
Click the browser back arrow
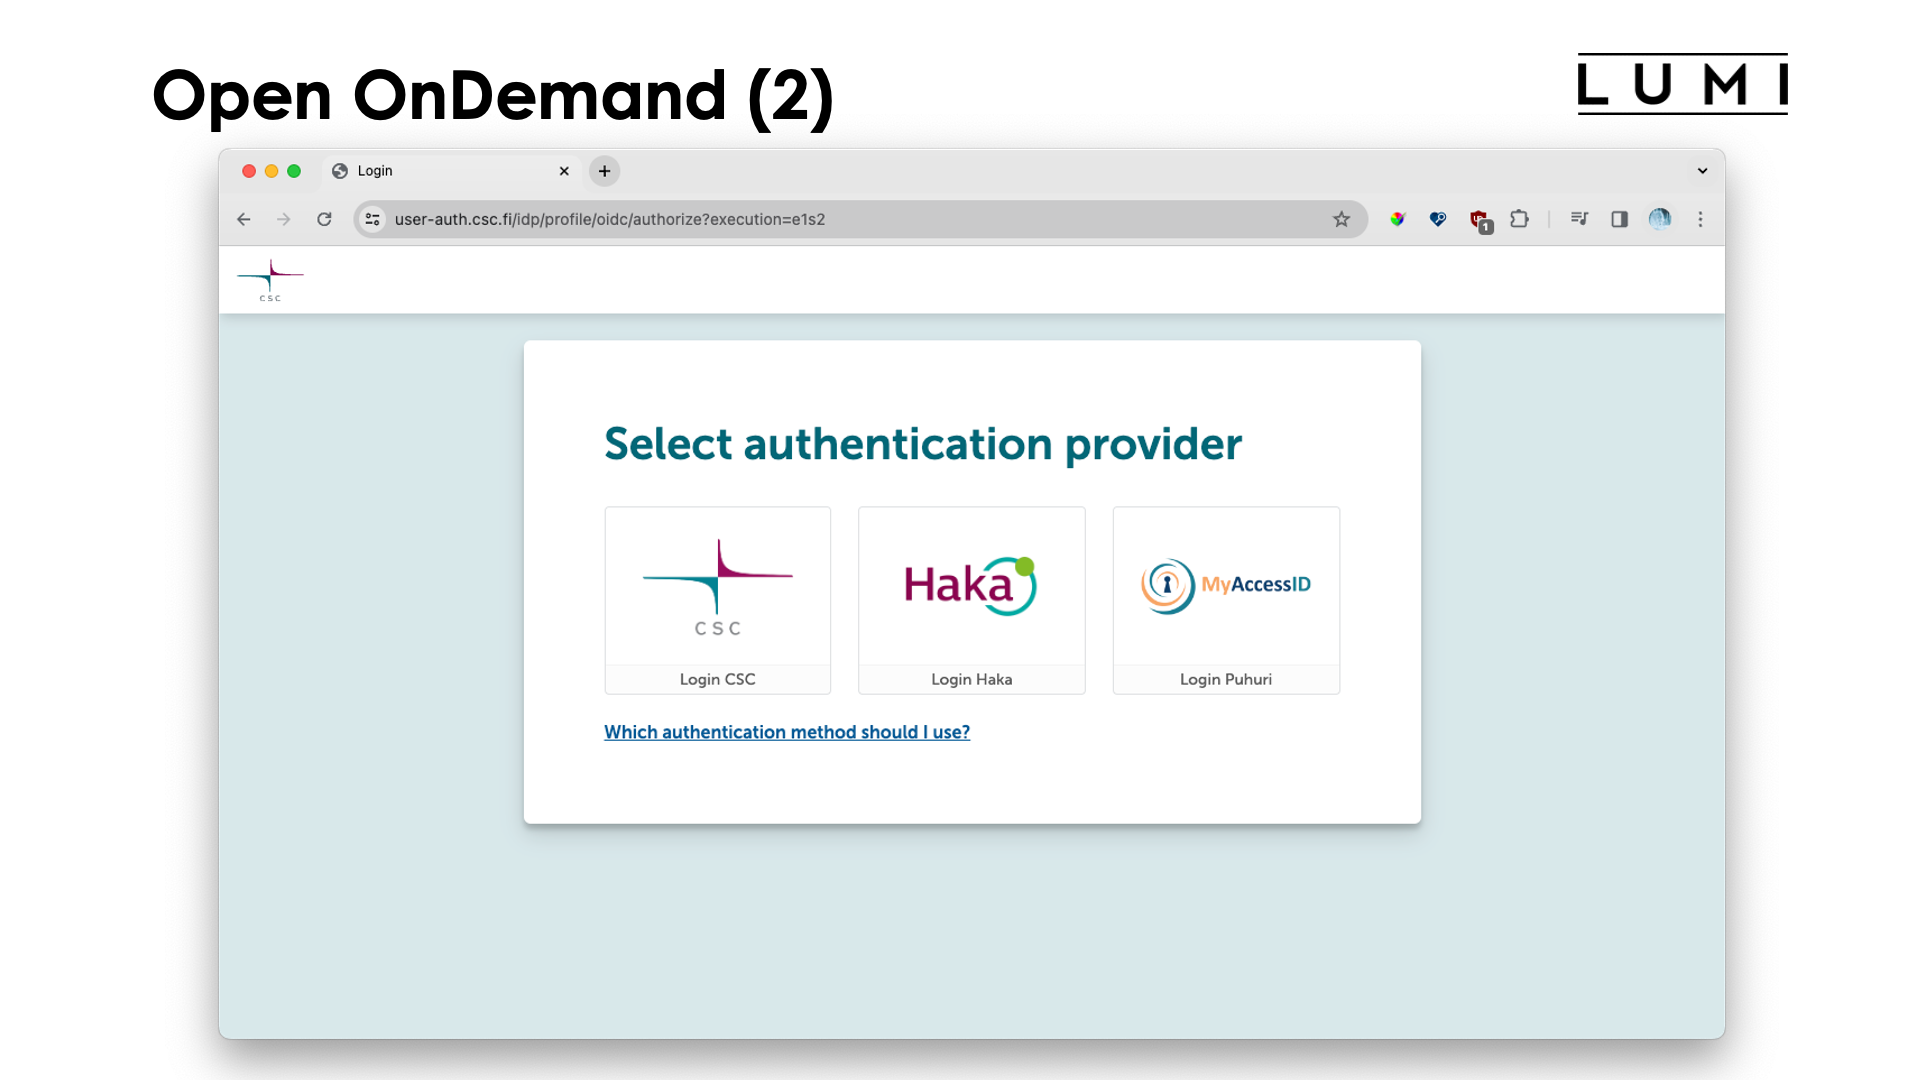(244, 219)
